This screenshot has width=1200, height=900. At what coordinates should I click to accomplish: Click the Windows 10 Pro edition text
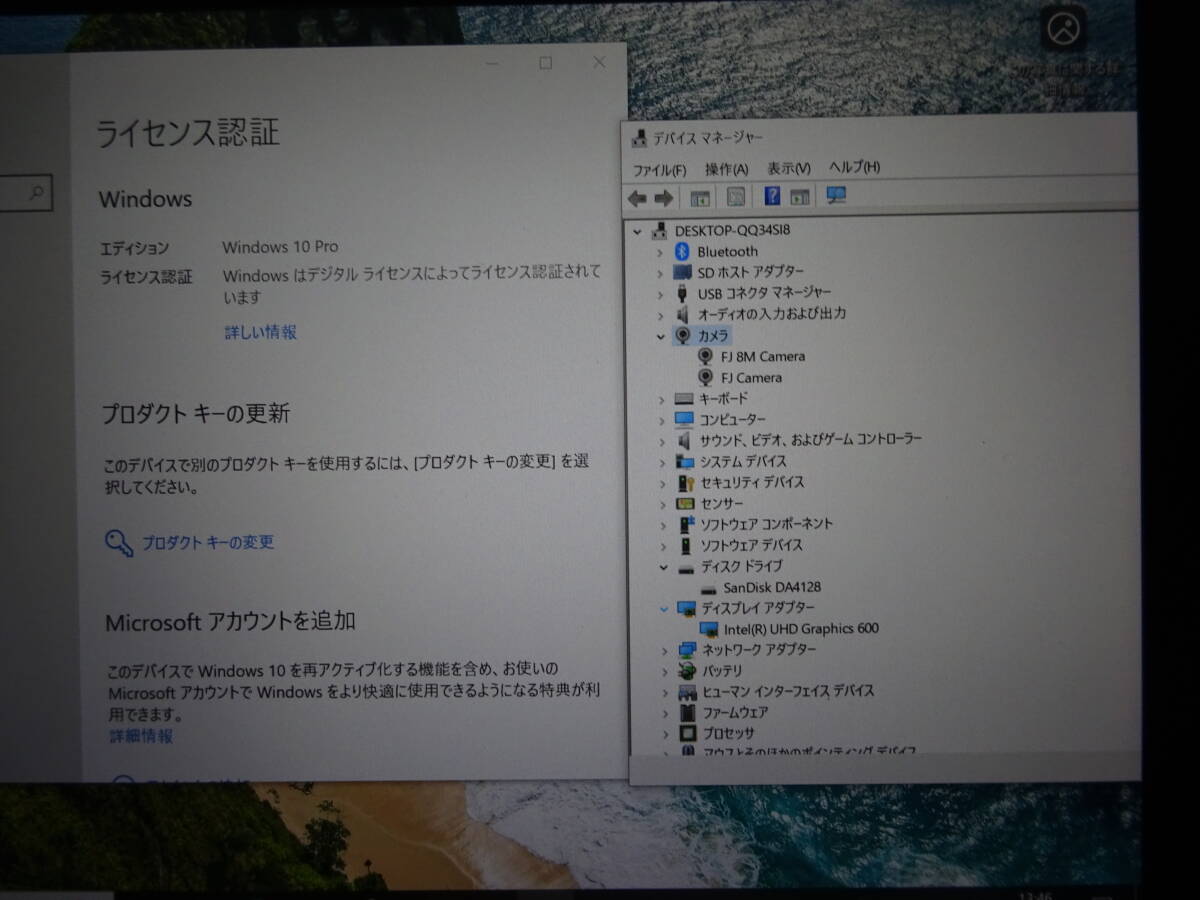click(280, 247)
